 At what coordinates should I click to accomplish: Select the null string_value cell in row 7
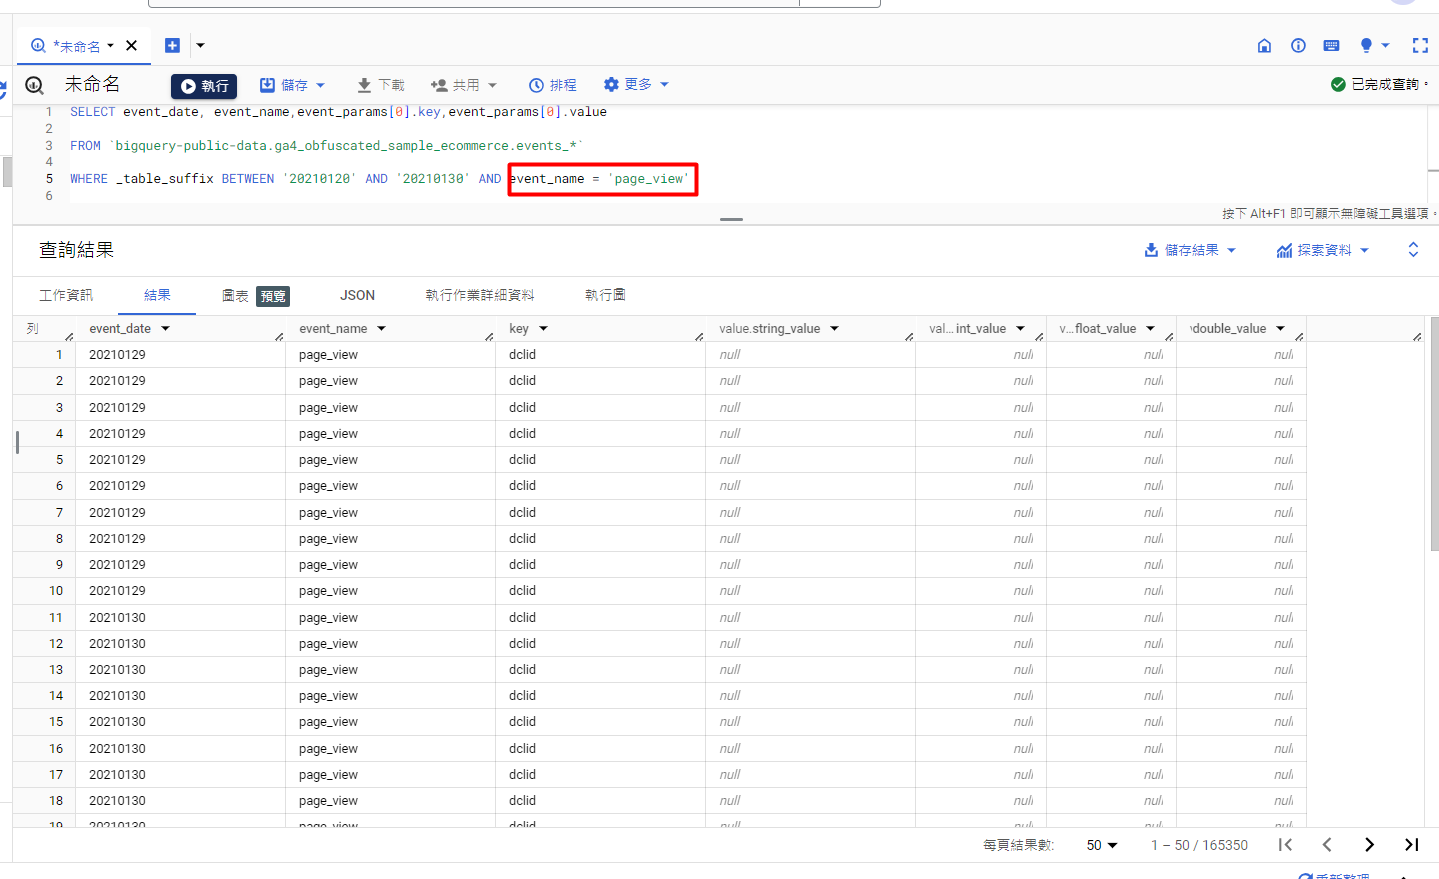[x=810, y=513]
